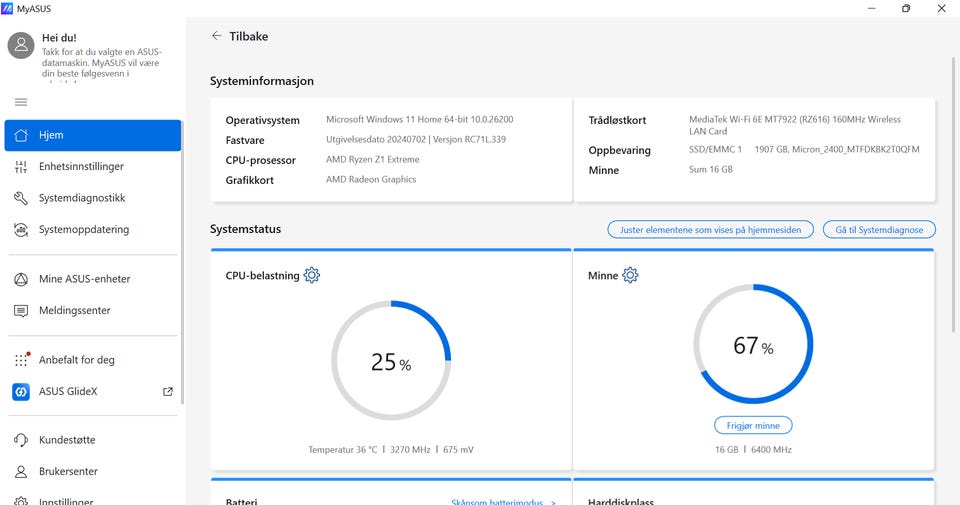Click the sidebar vertical scrollbar

pyautogui.click(x=182, y=262)
